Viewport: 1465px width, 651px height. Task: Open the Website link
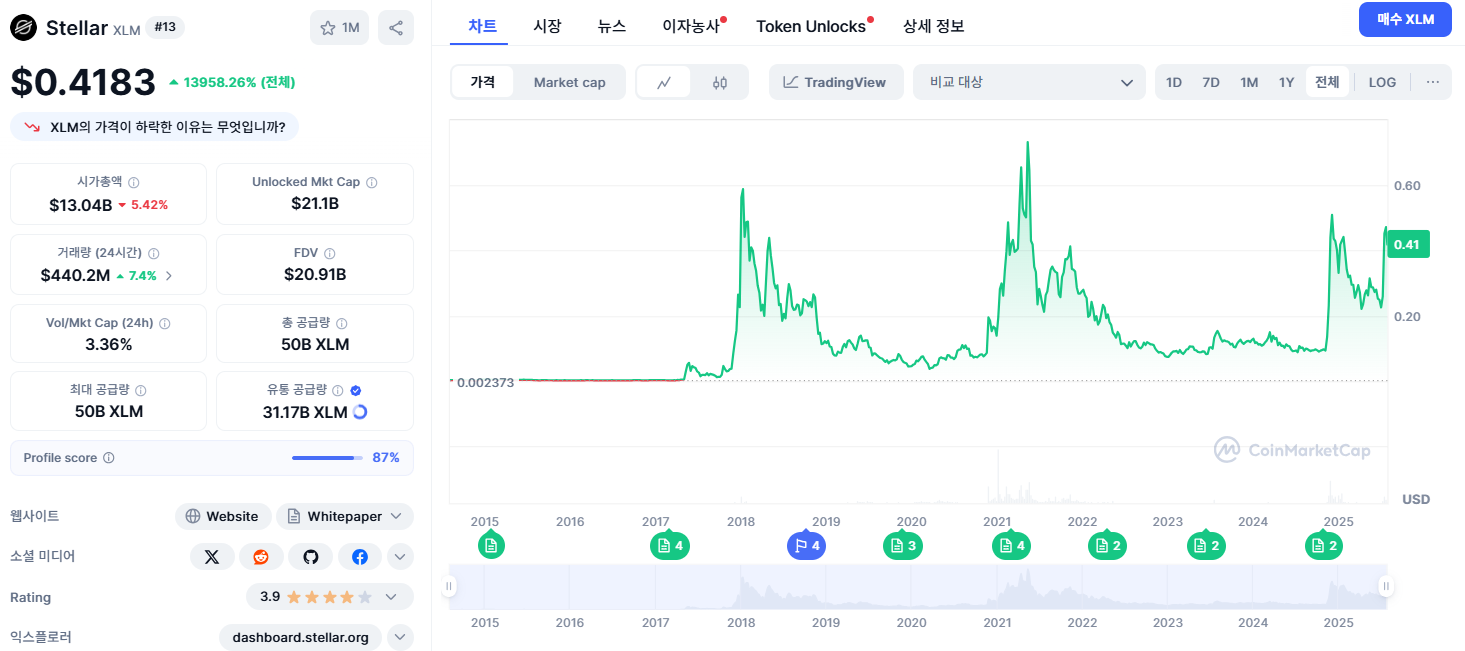click(x=223, y=516)
